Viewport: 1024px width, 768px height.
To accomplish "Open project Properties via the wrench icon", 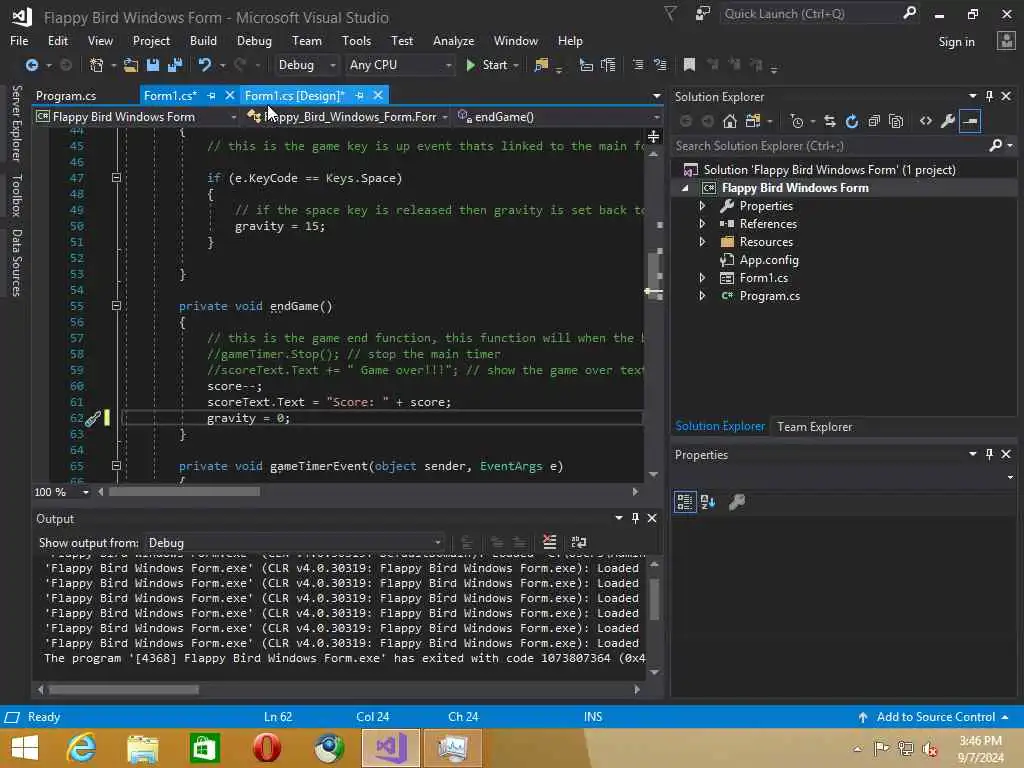I will pos(948,121).
